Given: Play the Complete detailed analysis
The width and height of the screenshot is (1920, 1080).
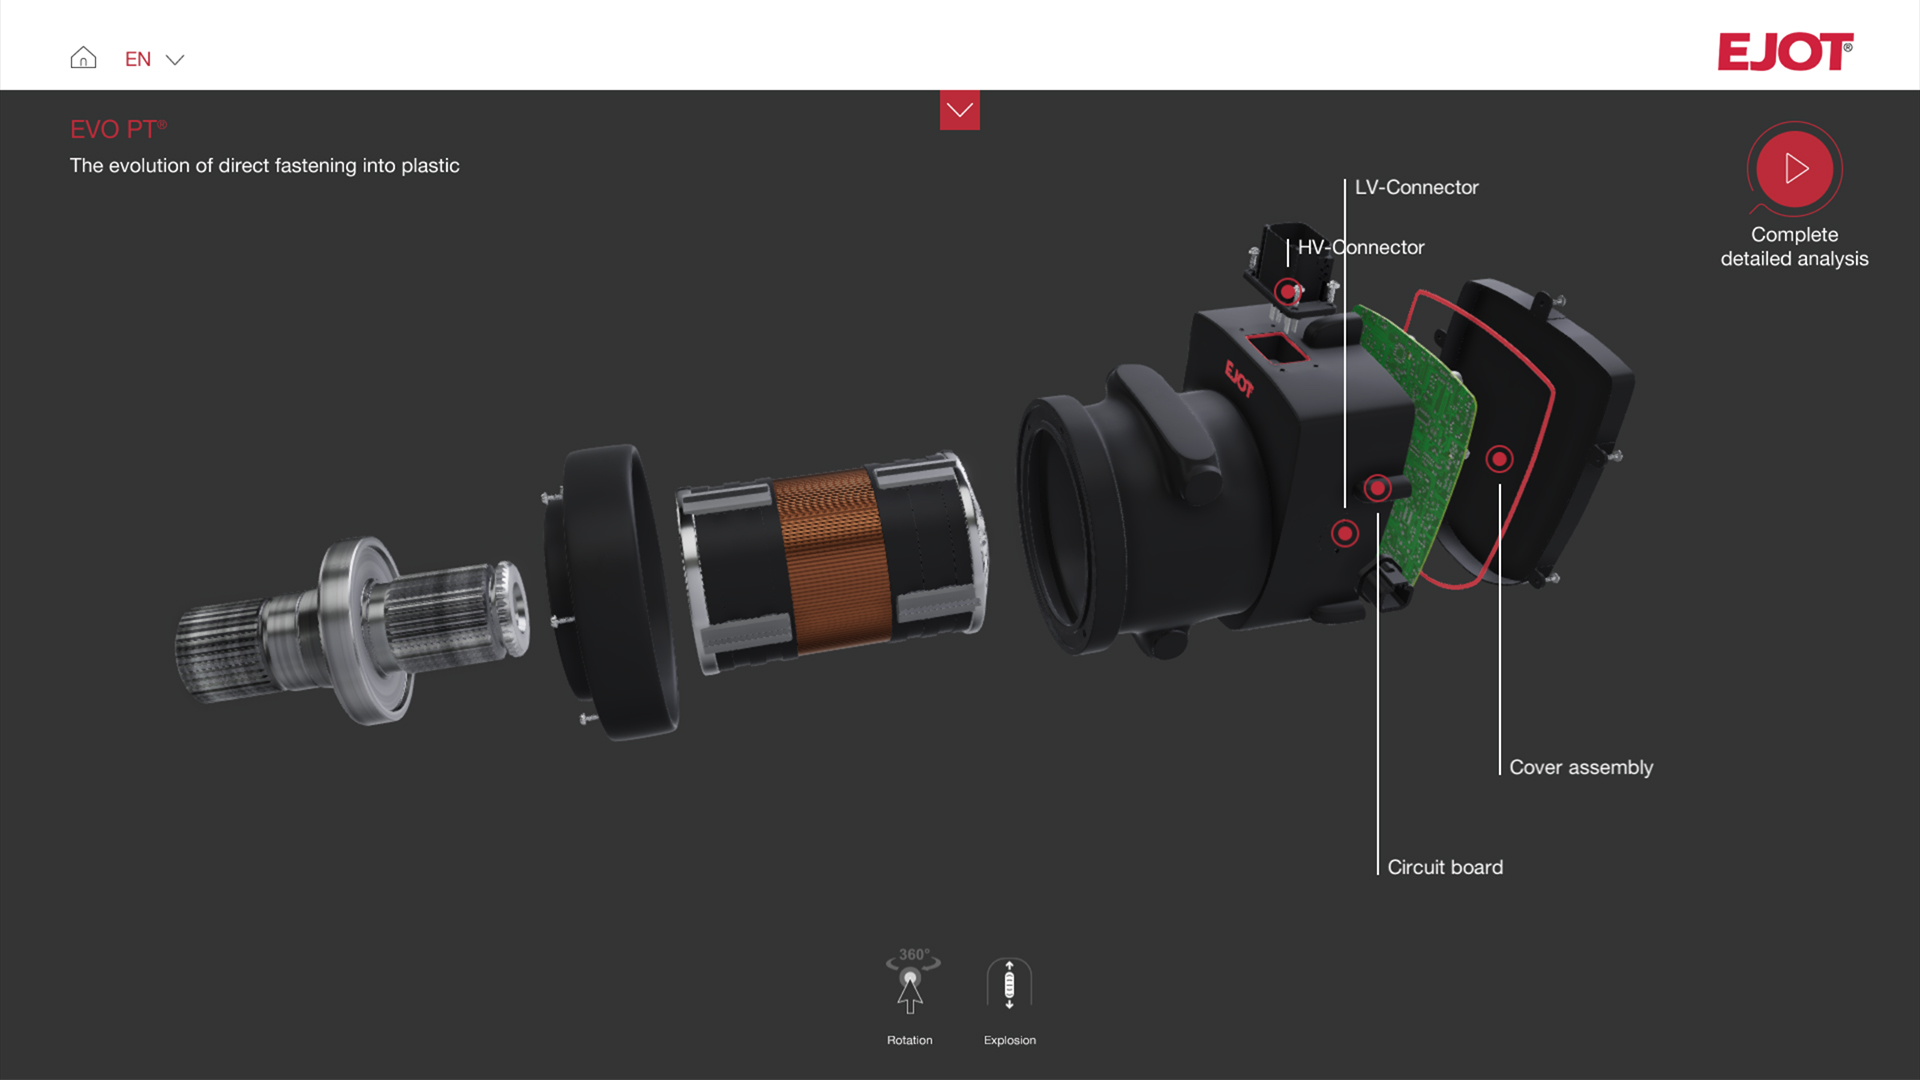Looking at the screenshot, I should tap(1794, 168).
